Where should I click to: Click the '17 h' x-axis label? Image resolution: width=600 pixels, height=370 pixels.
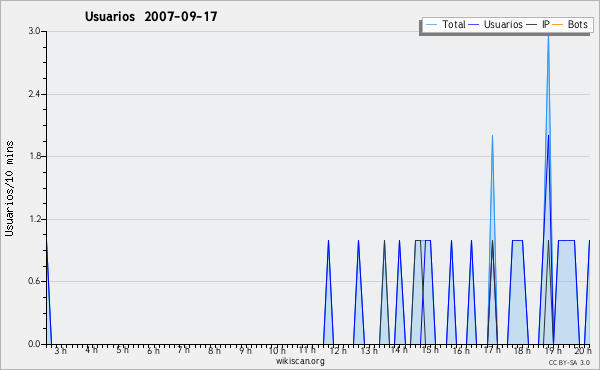coord(492,350)
